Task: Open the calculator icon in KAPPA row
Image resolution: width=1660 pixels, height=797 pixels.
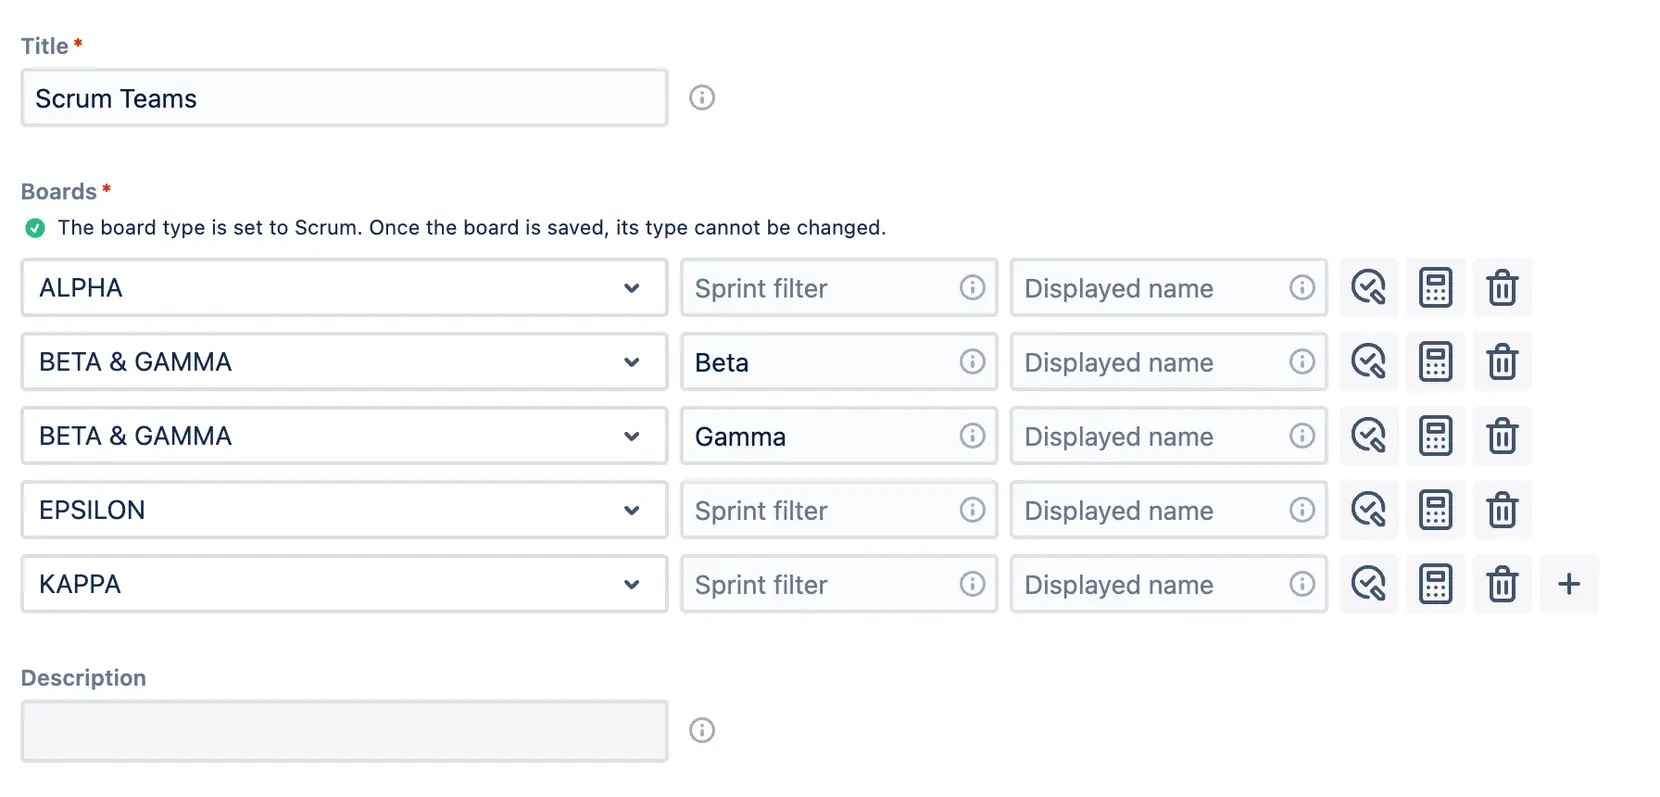Action: (1436, 584)
